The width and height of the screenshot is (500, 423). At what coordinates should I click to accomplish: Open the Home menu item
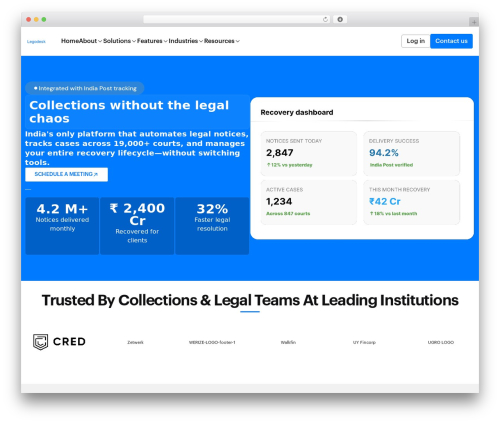70,41
